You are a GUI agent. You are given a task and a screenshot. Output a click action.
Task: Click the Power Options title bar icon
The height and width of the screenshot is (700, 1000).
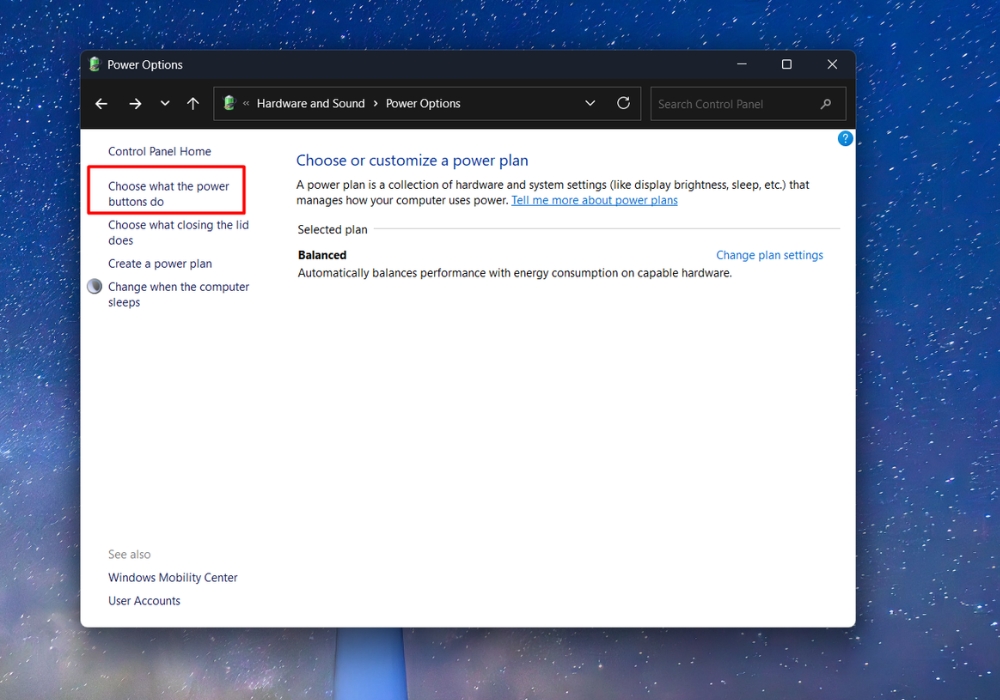(94, 64)
